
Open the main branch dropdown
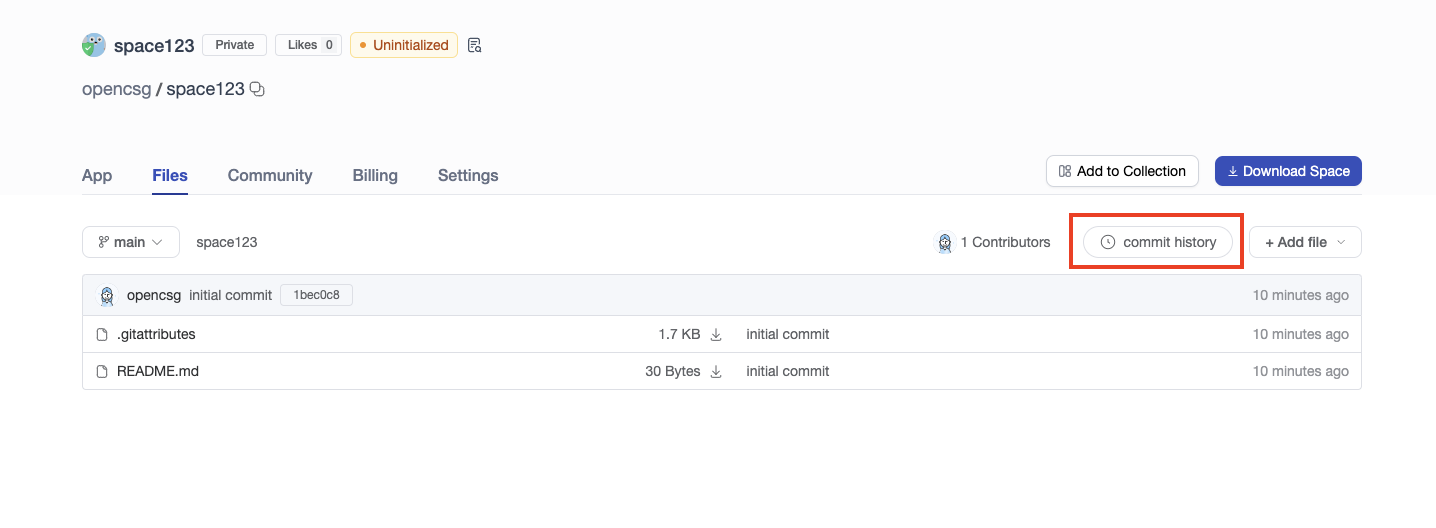[131, 242]
